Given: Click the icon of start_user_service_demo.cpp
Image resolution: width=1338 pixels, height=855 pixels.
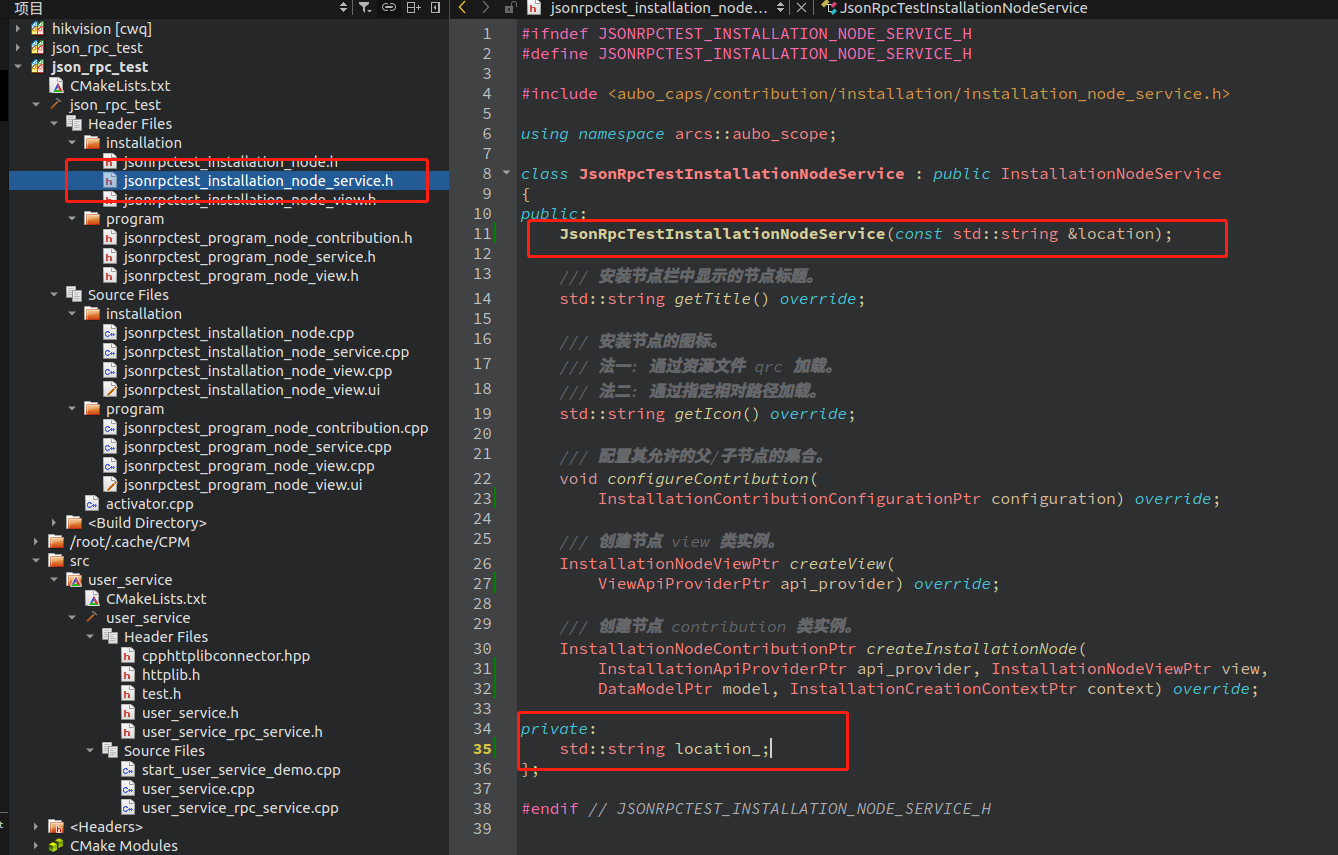Looking at the screenshot, I should click(x=128, y=770).
